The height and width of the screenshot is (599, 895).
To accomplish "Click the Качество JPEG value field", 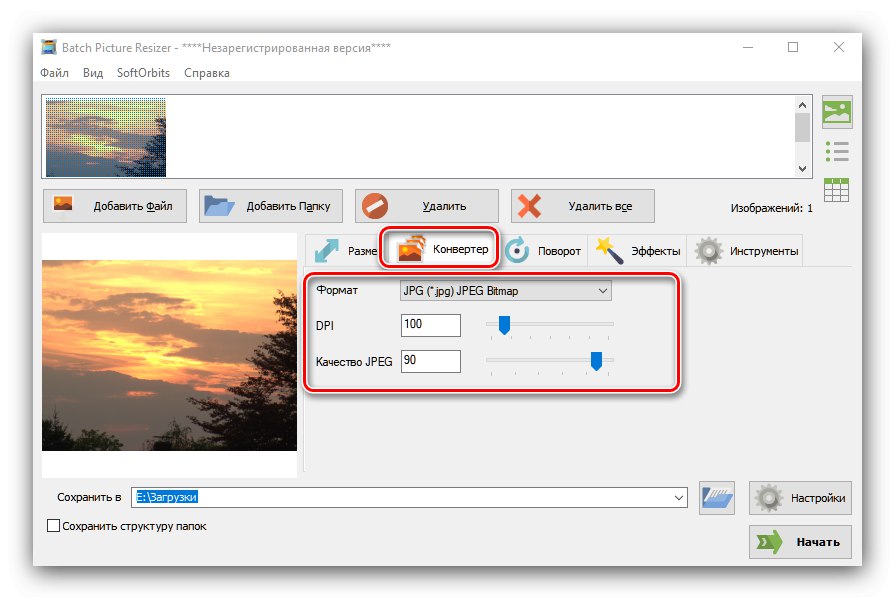I will (x=431, y=361).
